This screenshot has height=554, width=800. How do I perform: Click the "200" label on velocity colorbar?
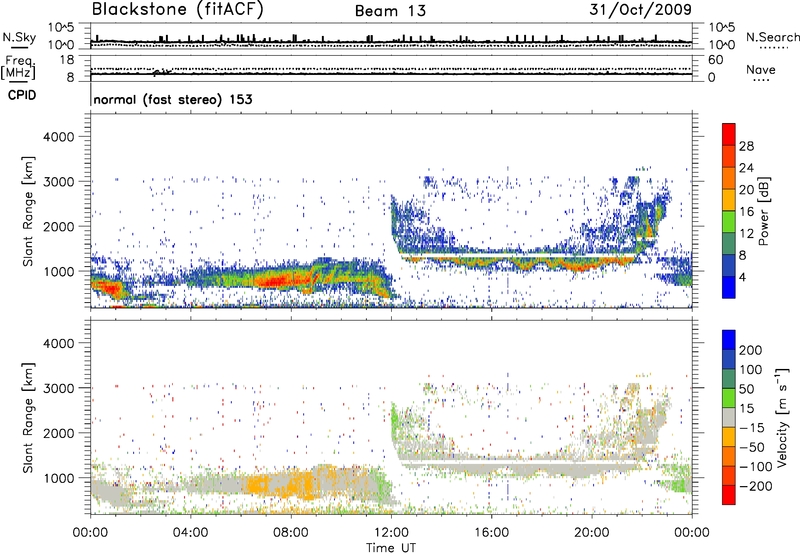pos(751,350)
